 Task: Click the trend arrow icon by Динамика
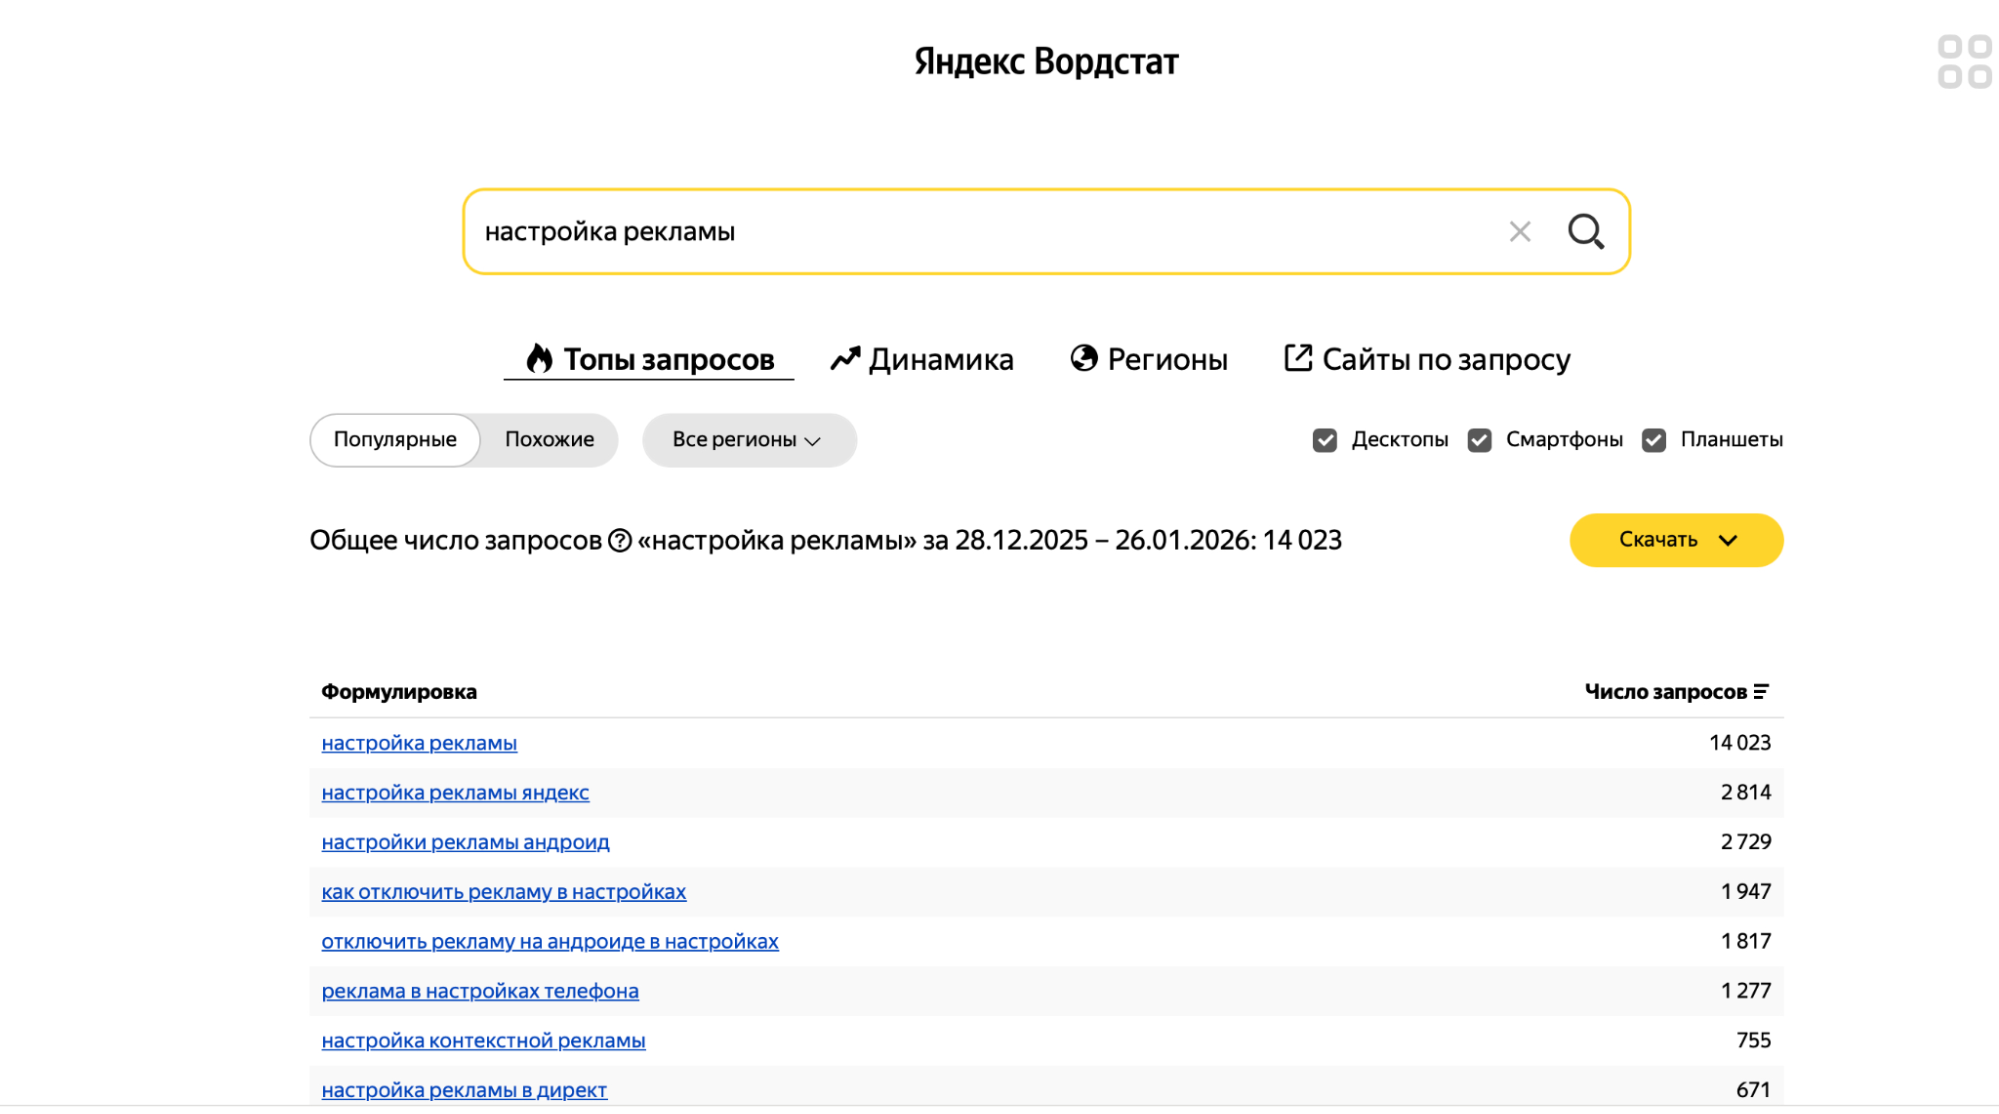point(845,359)
